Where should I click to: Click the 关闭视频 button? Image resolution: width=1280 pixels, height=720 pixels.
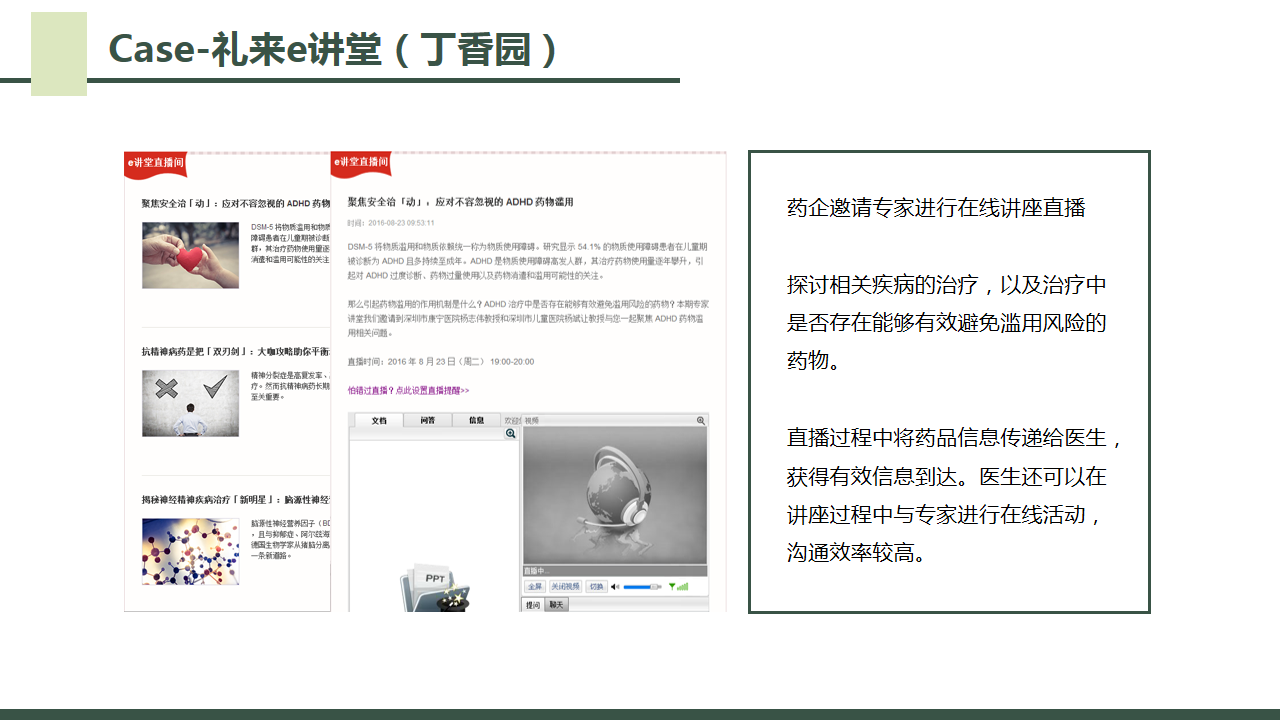(565, 587)
